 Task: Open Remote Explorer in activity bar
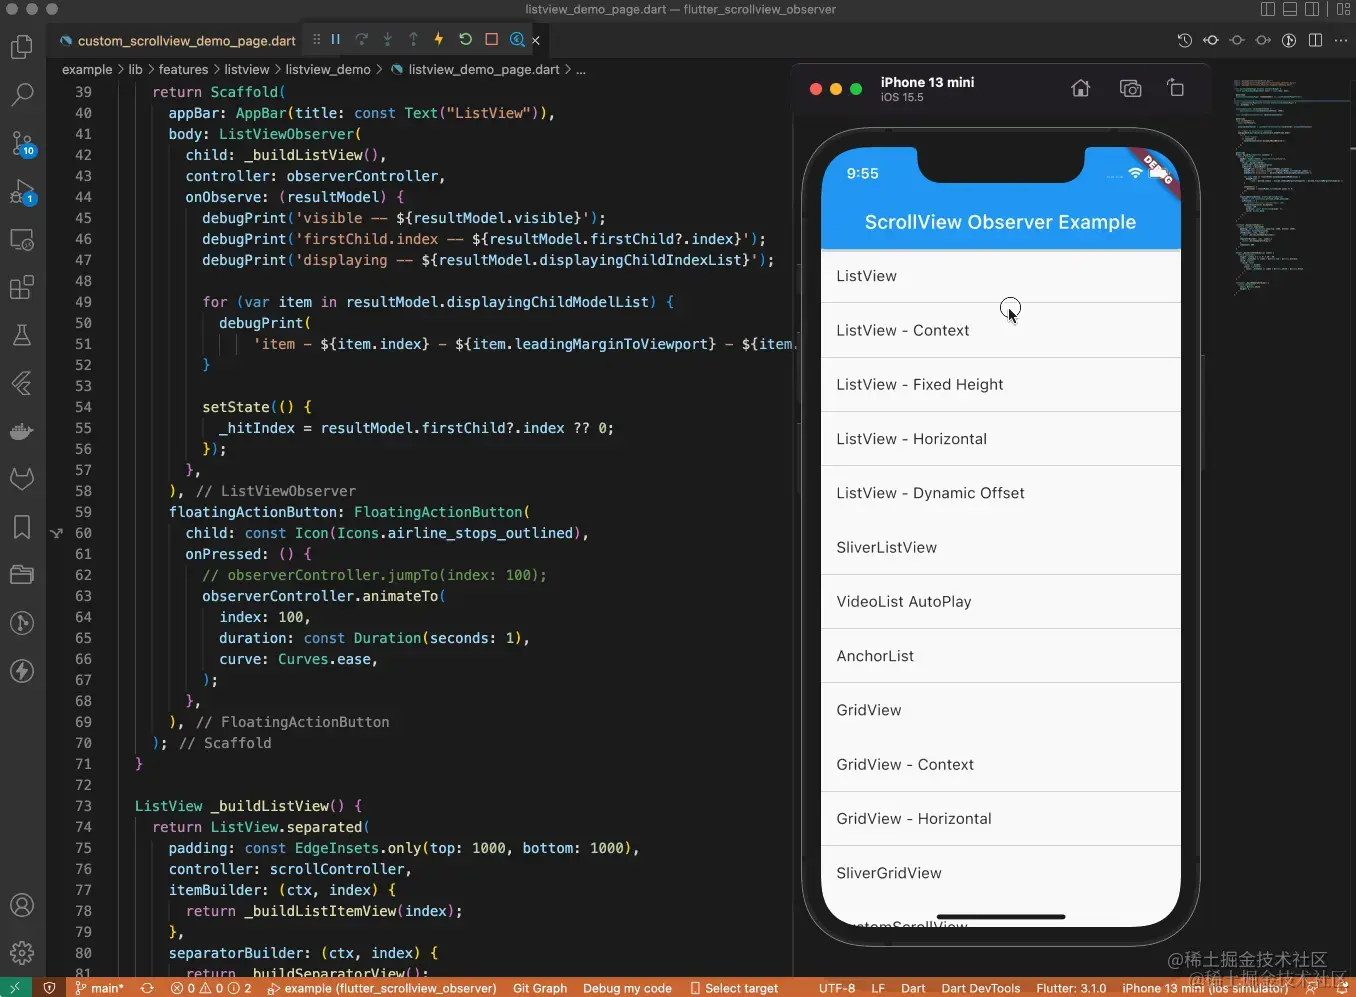pyautogui.click(x=22, y=240)
